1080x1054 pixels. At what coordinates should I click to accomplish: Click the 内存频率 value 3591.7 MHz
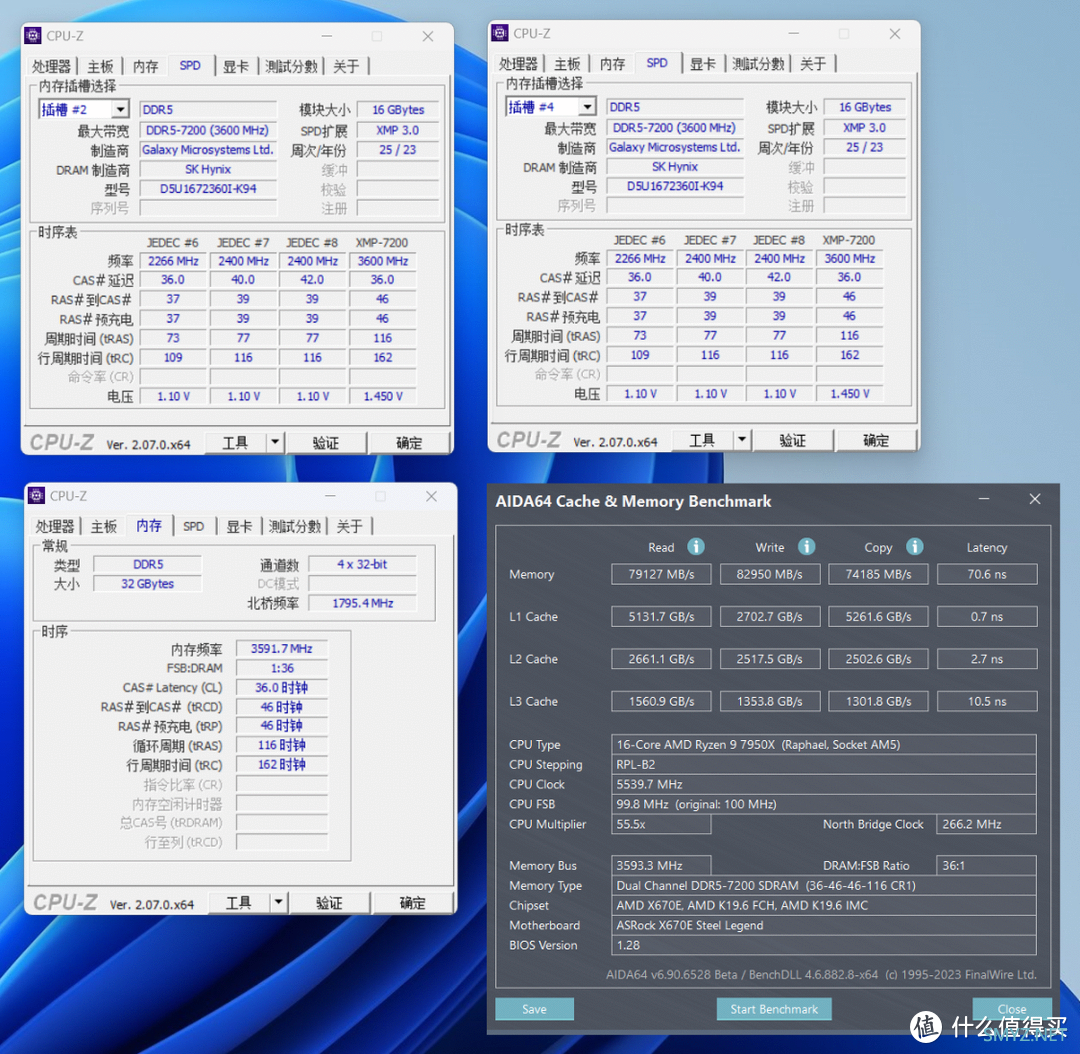282,649
